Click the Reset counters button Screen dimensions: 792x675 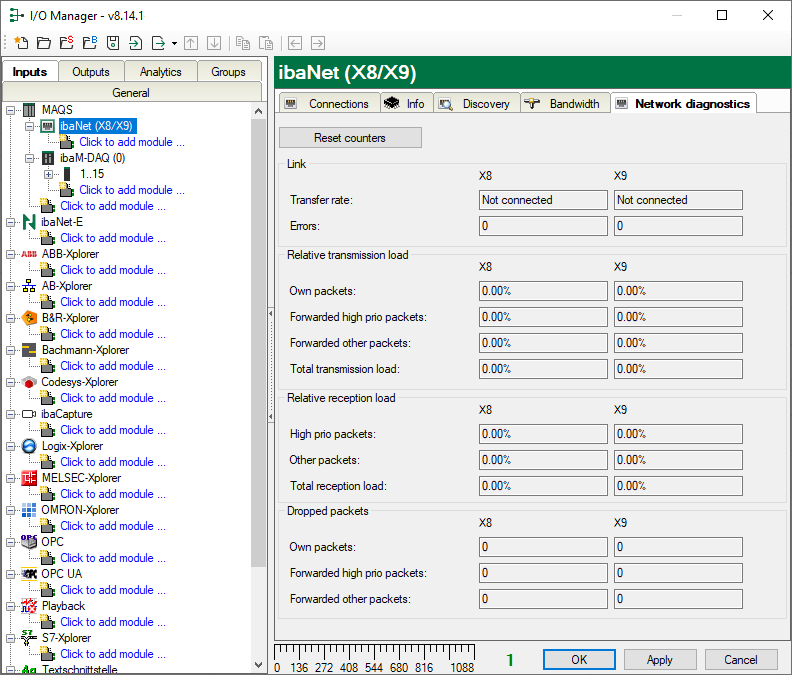point(350,137)
